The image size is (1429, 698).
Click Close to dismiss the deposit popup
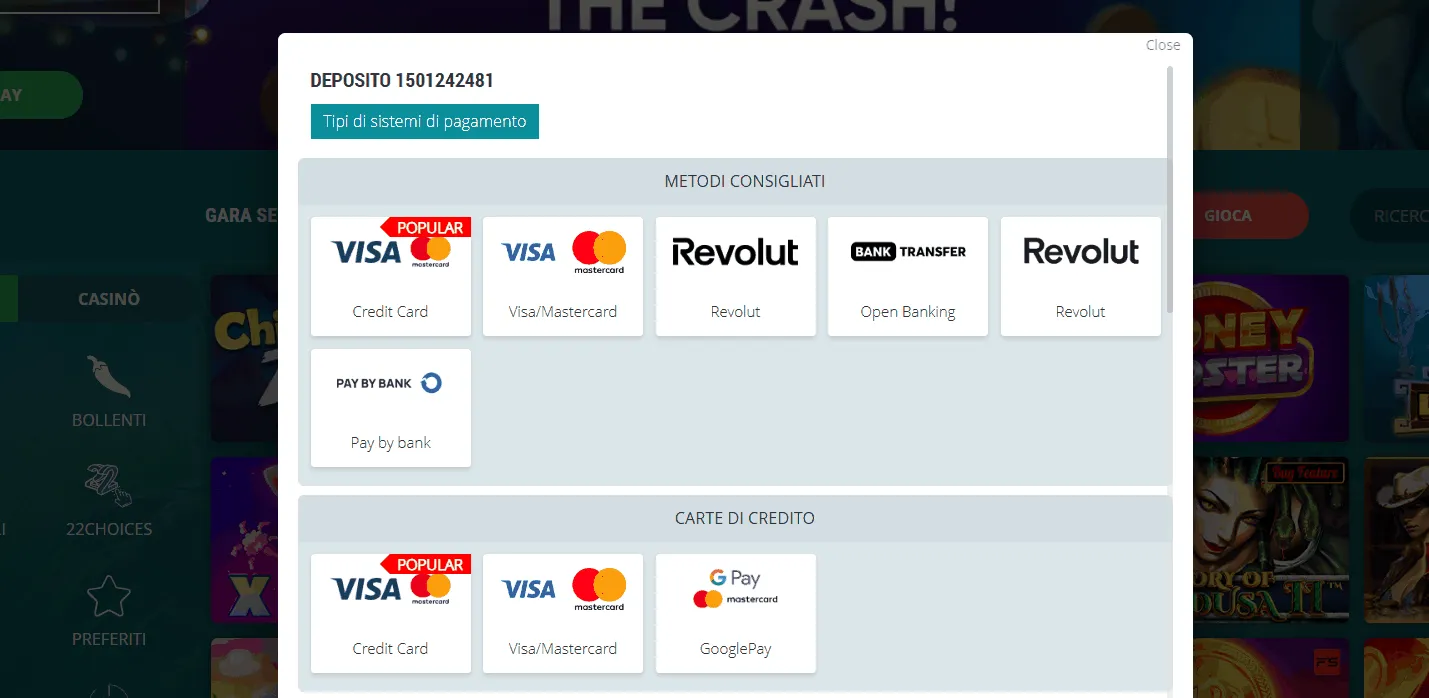point(1162,44)
